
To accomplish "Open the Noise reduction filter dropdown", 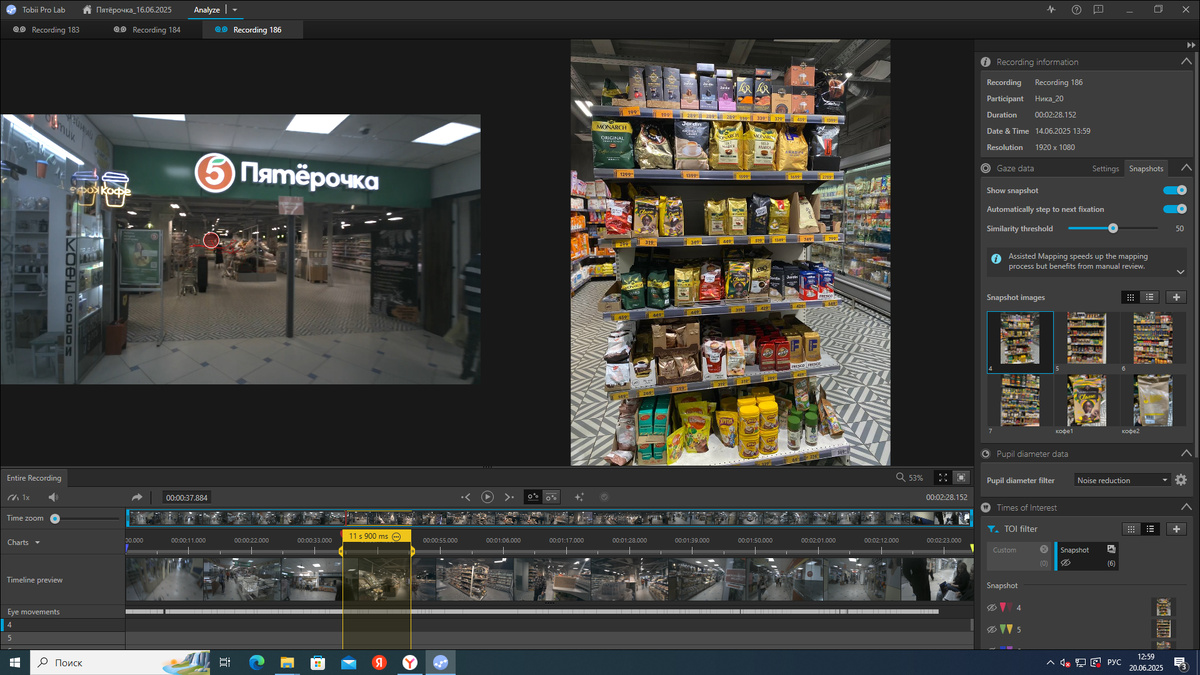I will 1122,480.
